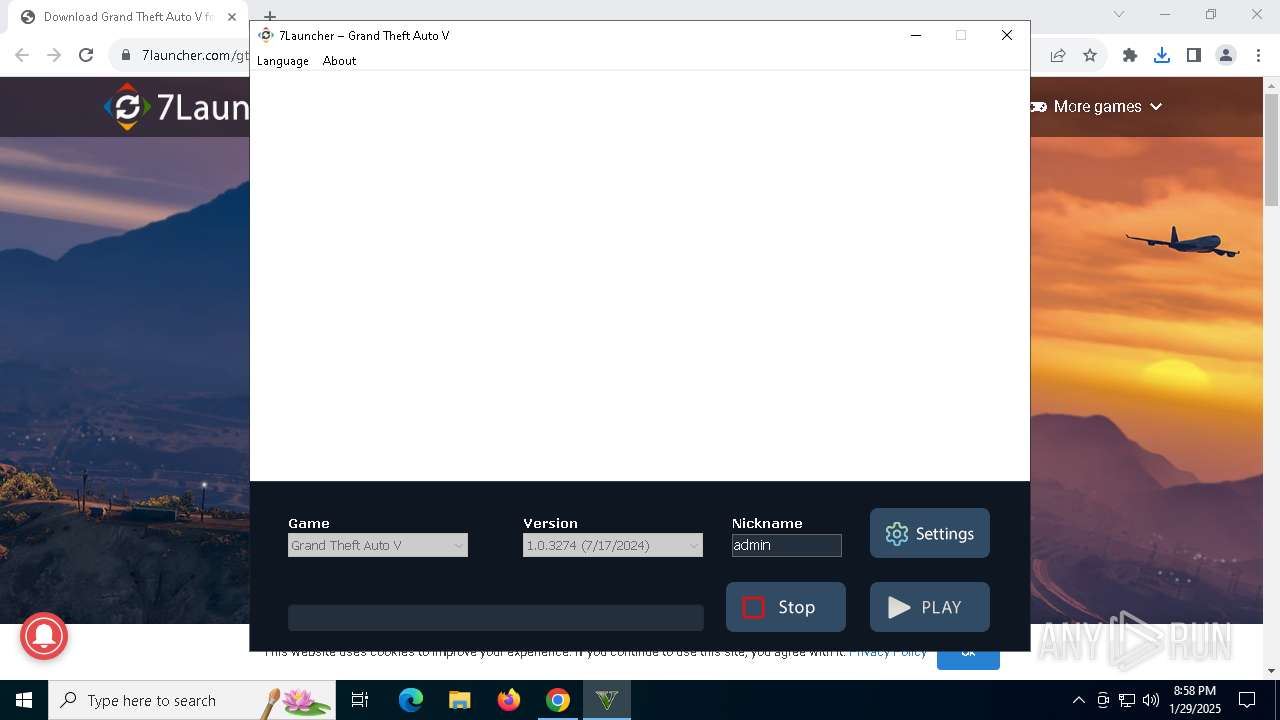Launch Firefox from taskbar
The height and width of the screenshot is (720, 1280).
click(x=509, y=700)
